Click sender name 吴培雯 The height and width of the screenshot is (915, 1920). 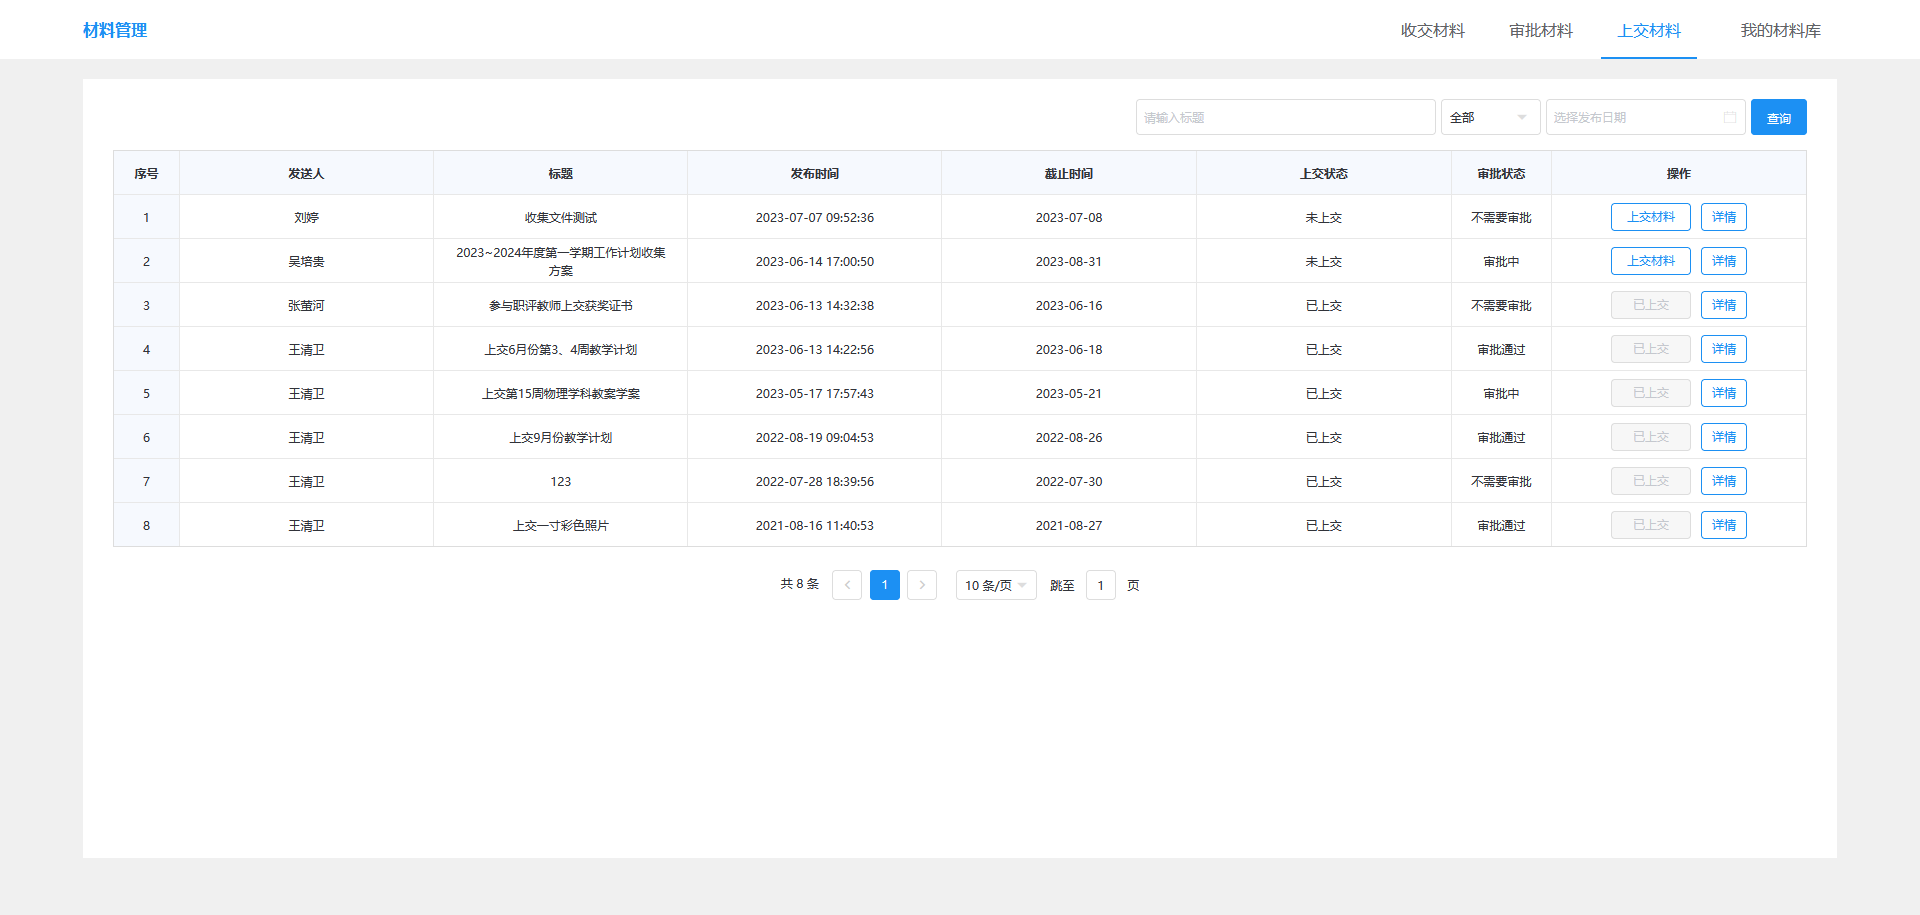[x=306, y=261]
